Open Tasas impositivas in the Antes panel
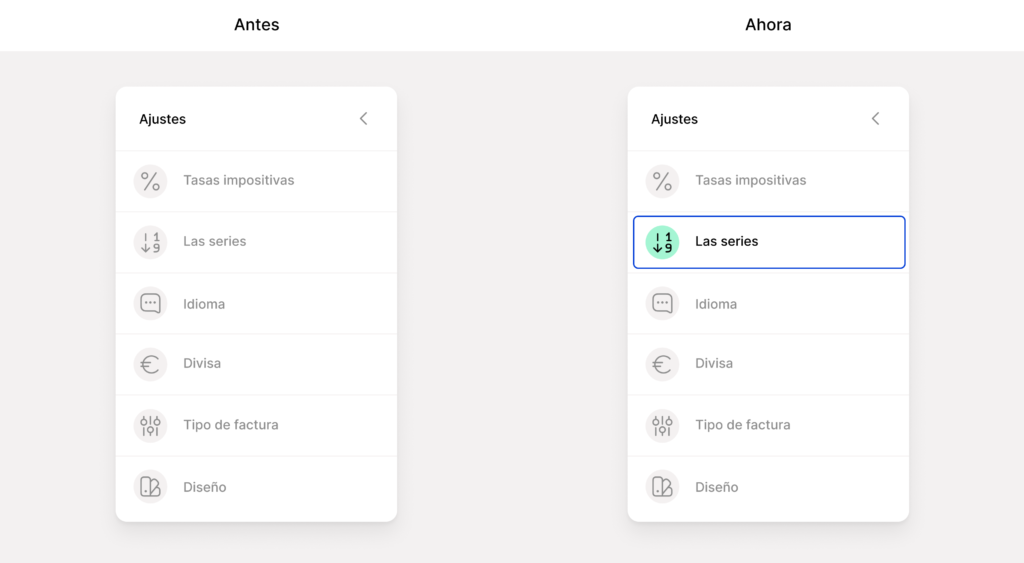The height and width of the screenshot is (563, 1024). point(238,181)
